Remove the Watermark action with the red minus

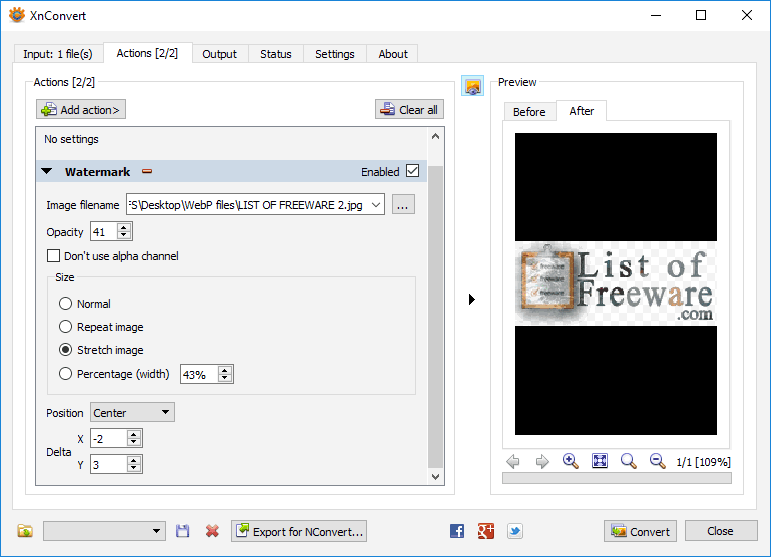(x=147, y=172)
